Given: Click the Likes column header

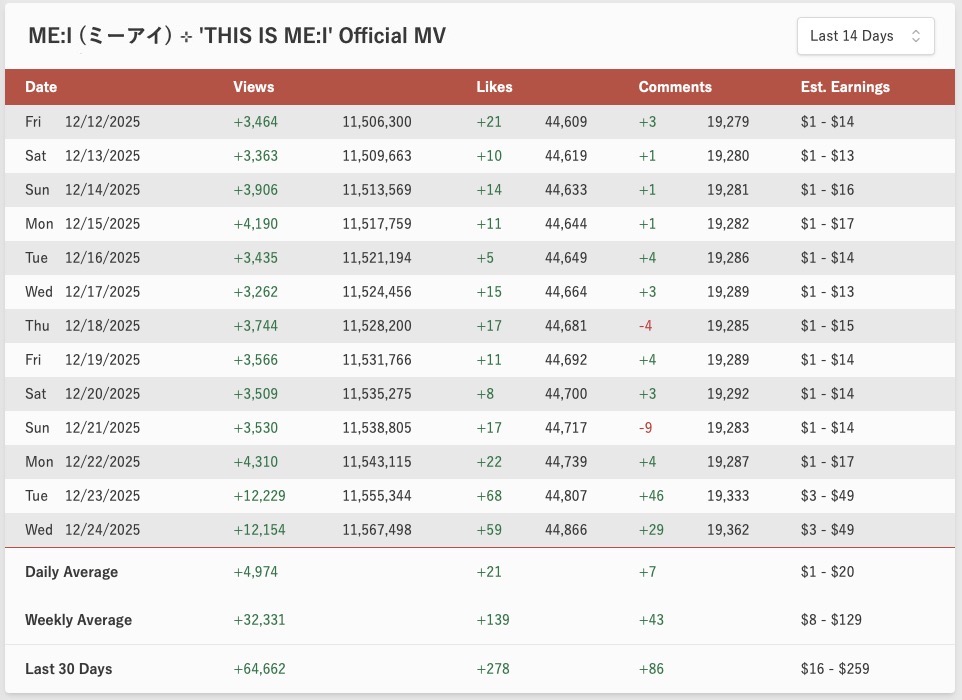Looking at the screenshot, I should [494, 87].
